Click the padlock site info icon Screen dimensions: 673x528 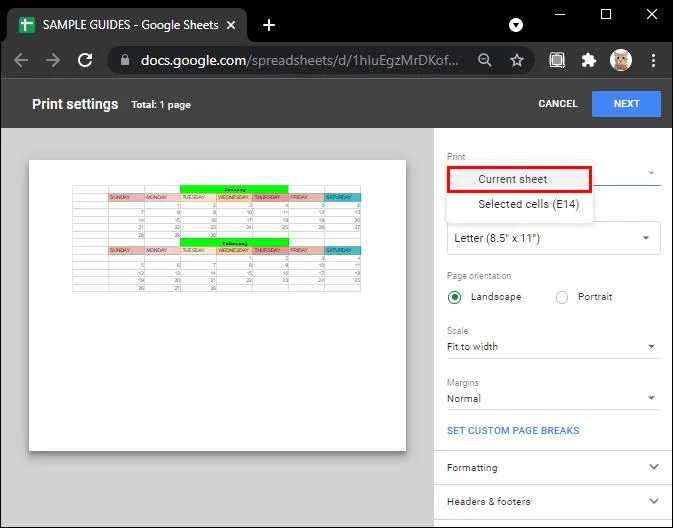pyautogui.click(x=125, y=60)
